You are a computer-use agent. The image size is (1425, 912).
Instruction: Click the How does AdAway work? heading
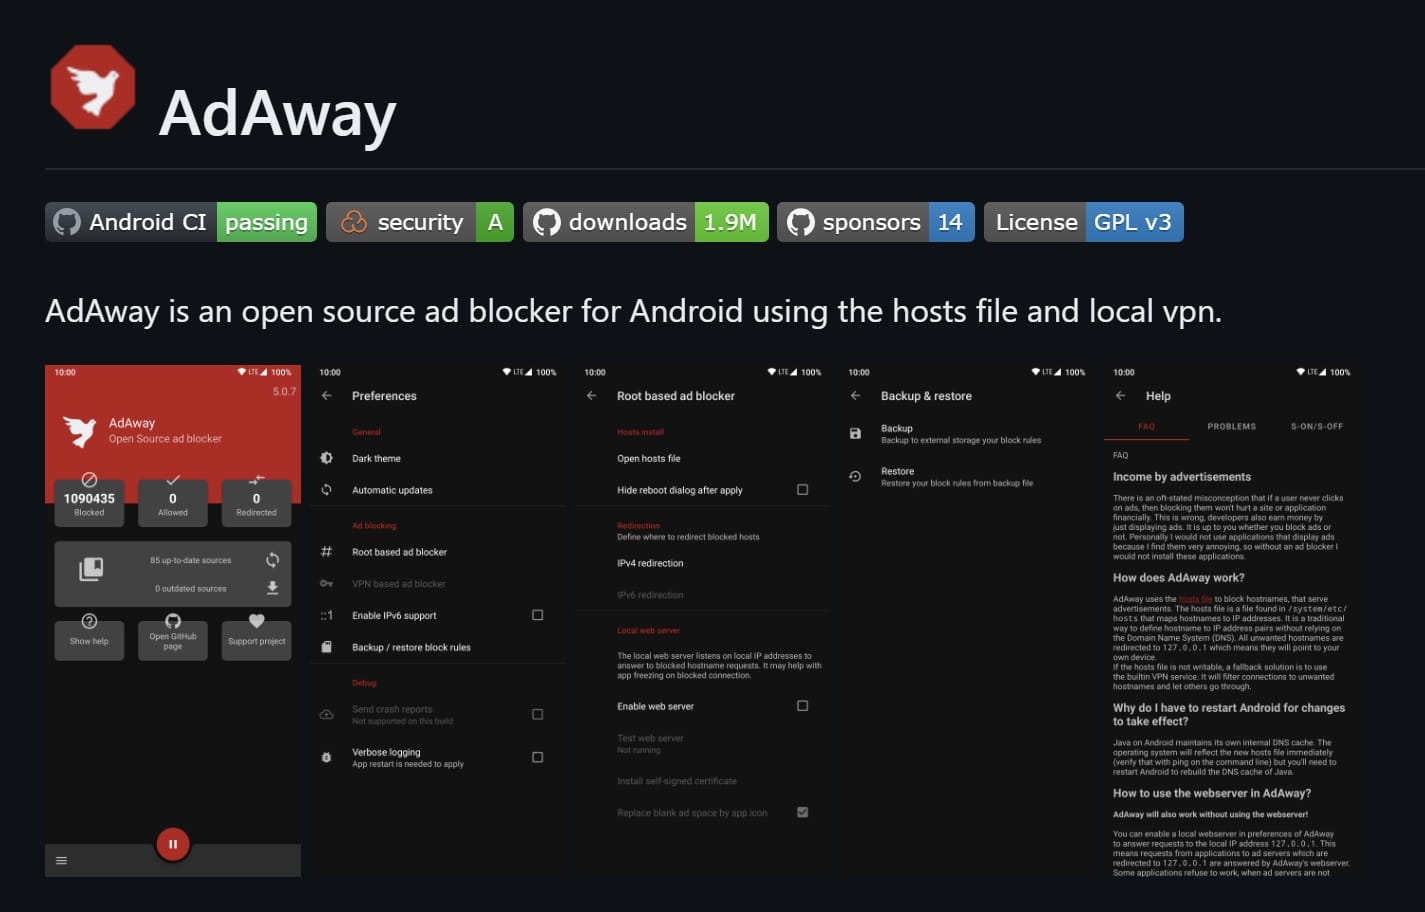pos(1178,578)
